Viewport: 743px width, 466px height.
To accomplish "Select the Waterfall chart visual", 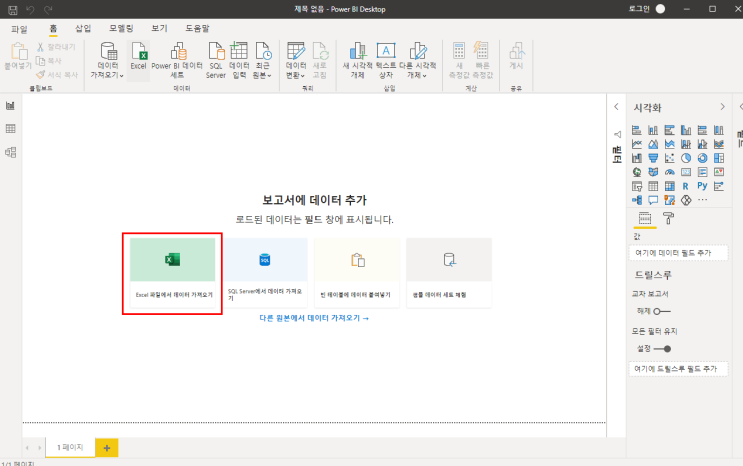I will pyautogui.click(x=637, y=158).
